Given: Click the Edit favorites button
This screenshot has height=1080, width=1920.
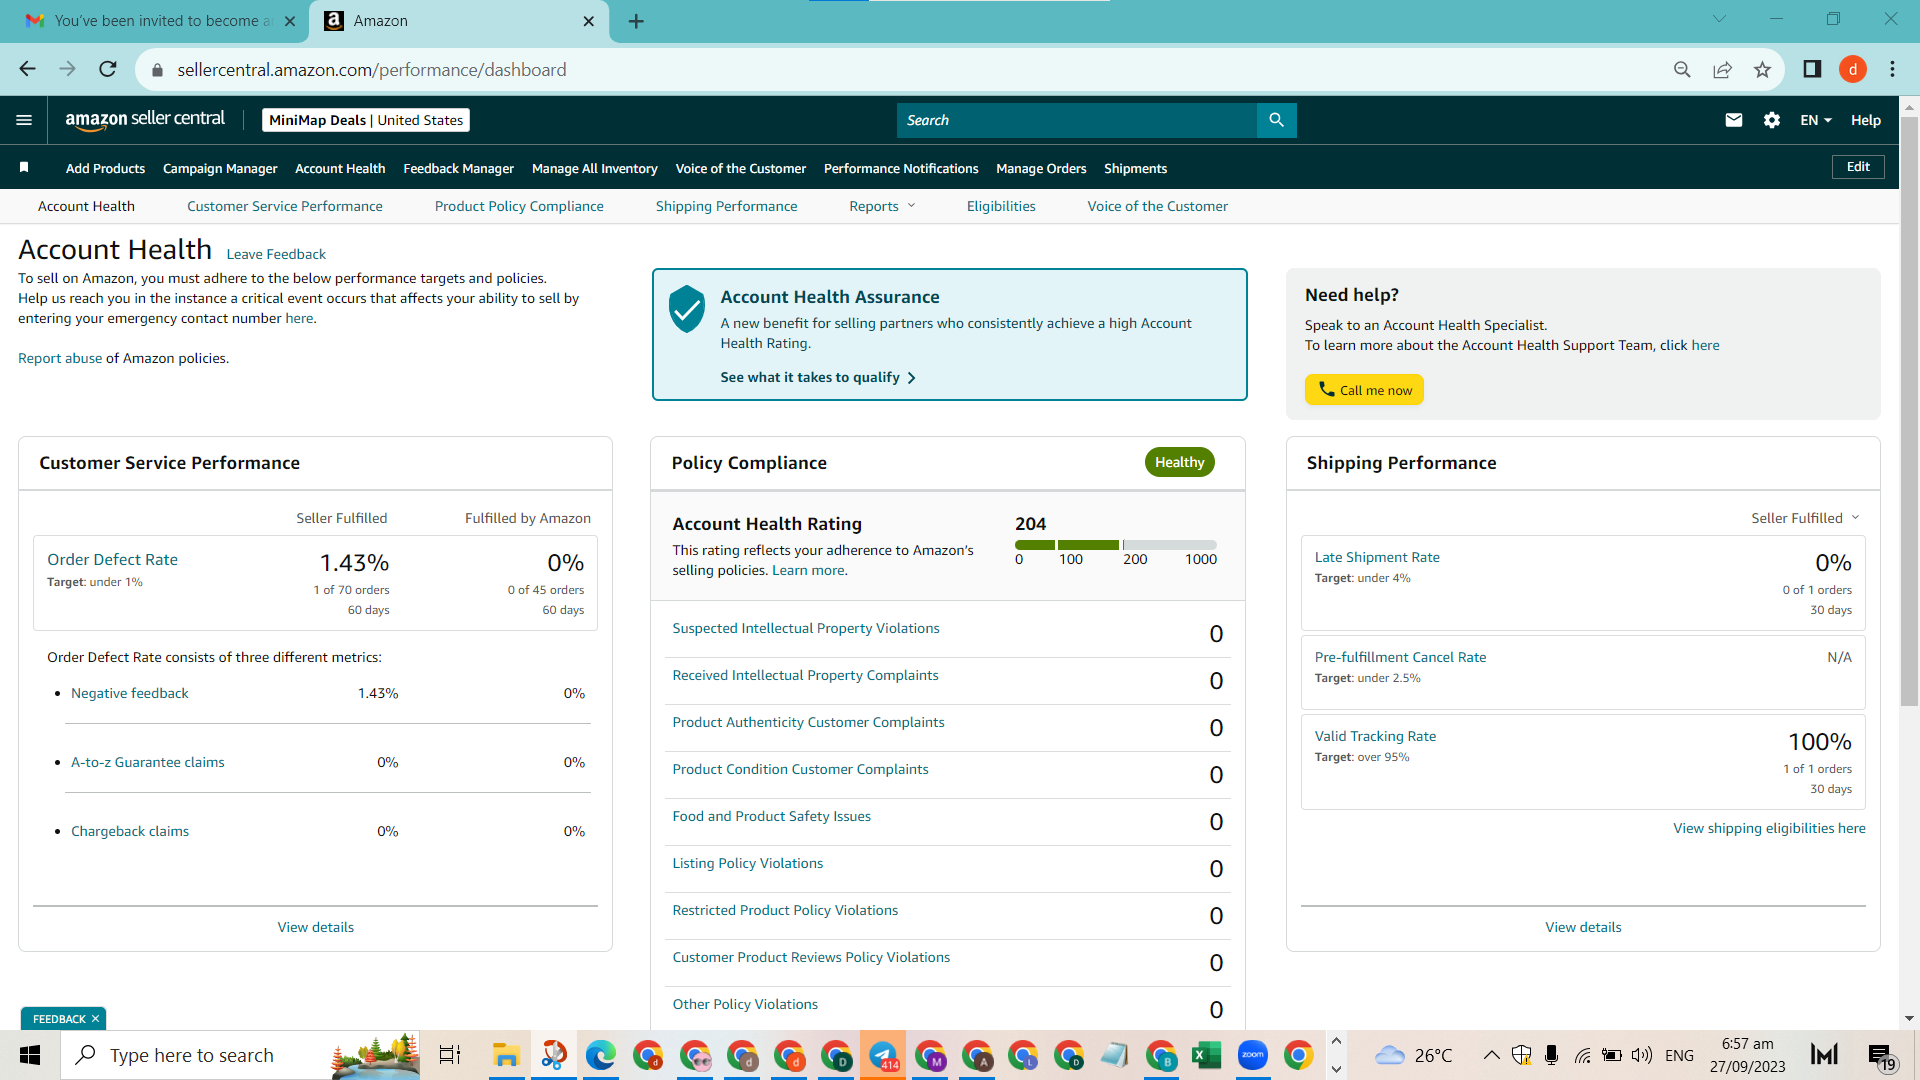Looking at the screenshot, I should coord(1858,167).
